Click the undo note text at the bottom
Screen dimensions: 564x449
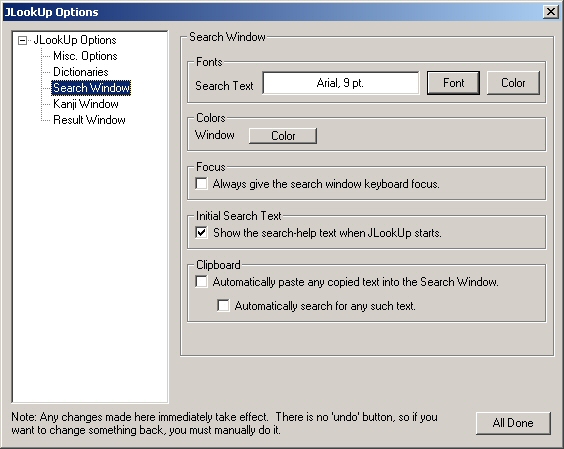pos(224,423)
